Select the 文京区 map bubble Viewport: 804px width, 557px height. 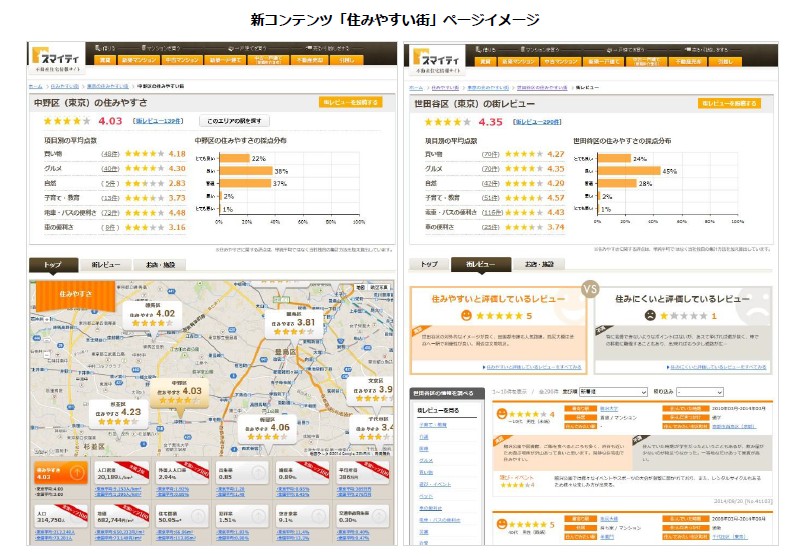click(371, 391)
